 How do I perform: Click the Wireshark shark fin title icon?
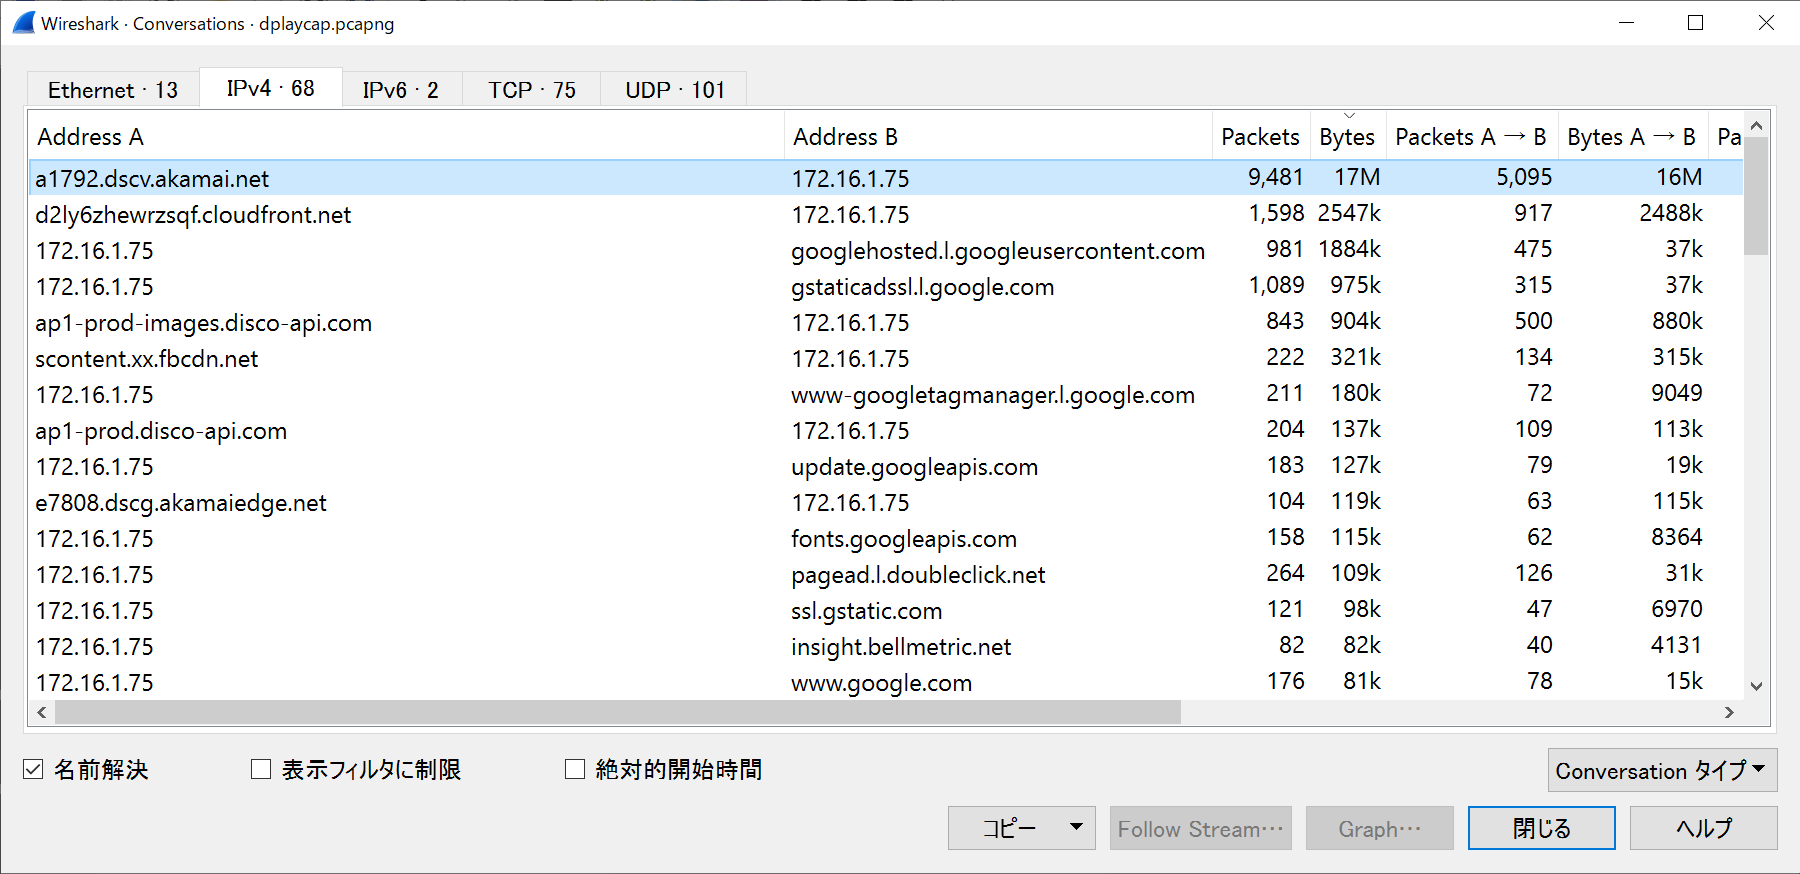click(24, 22)
